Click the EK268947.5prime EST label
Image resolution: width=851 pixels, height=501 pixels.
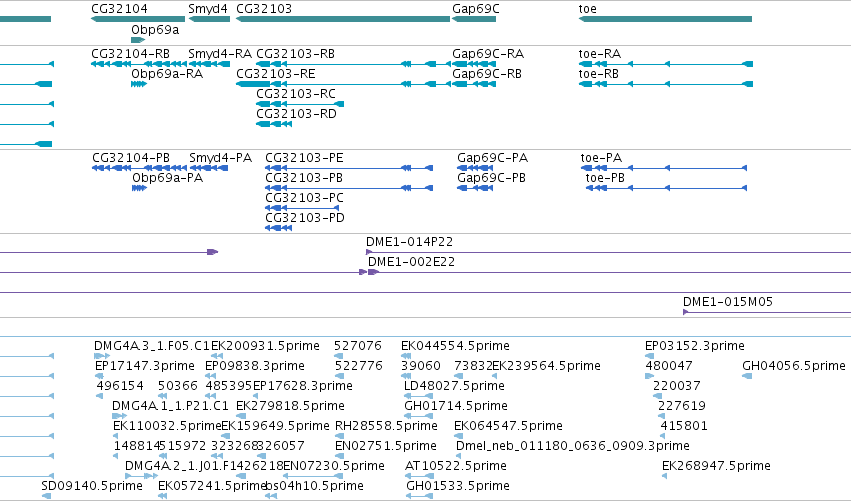(x=716, y=467)
